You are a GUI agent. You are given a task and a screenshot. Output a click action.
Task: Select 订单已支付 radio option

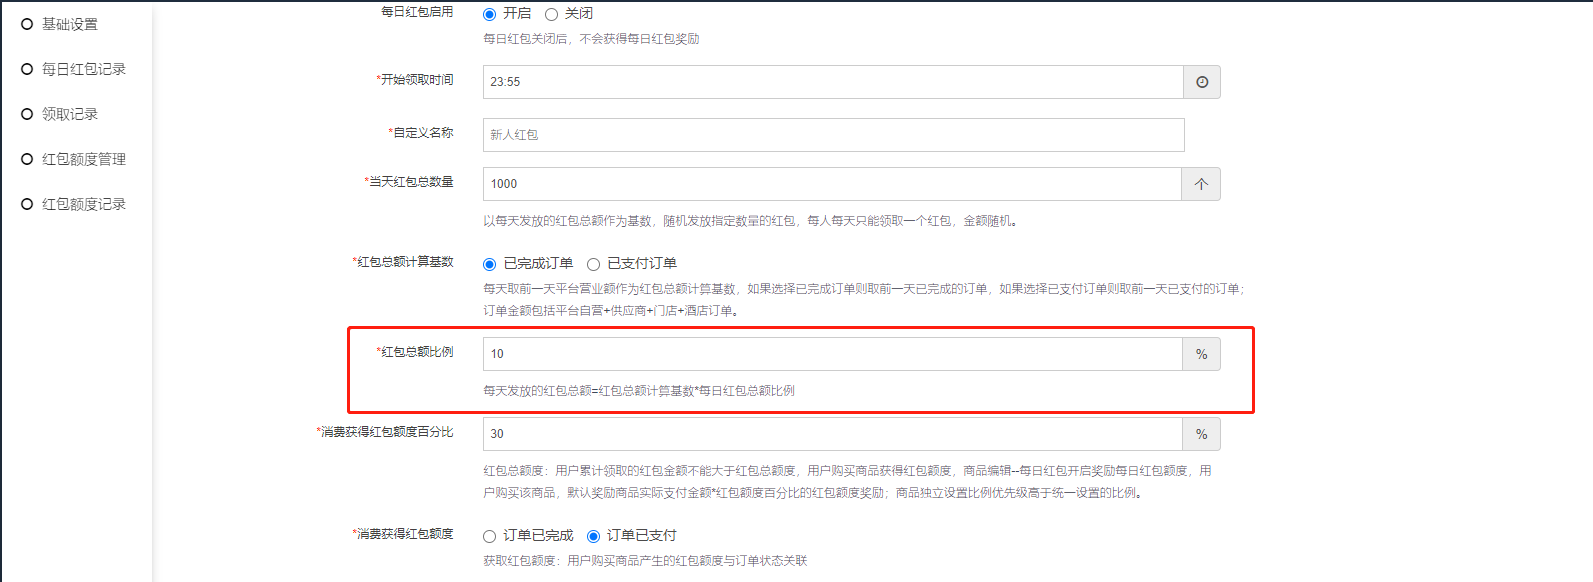pos(593,536)
